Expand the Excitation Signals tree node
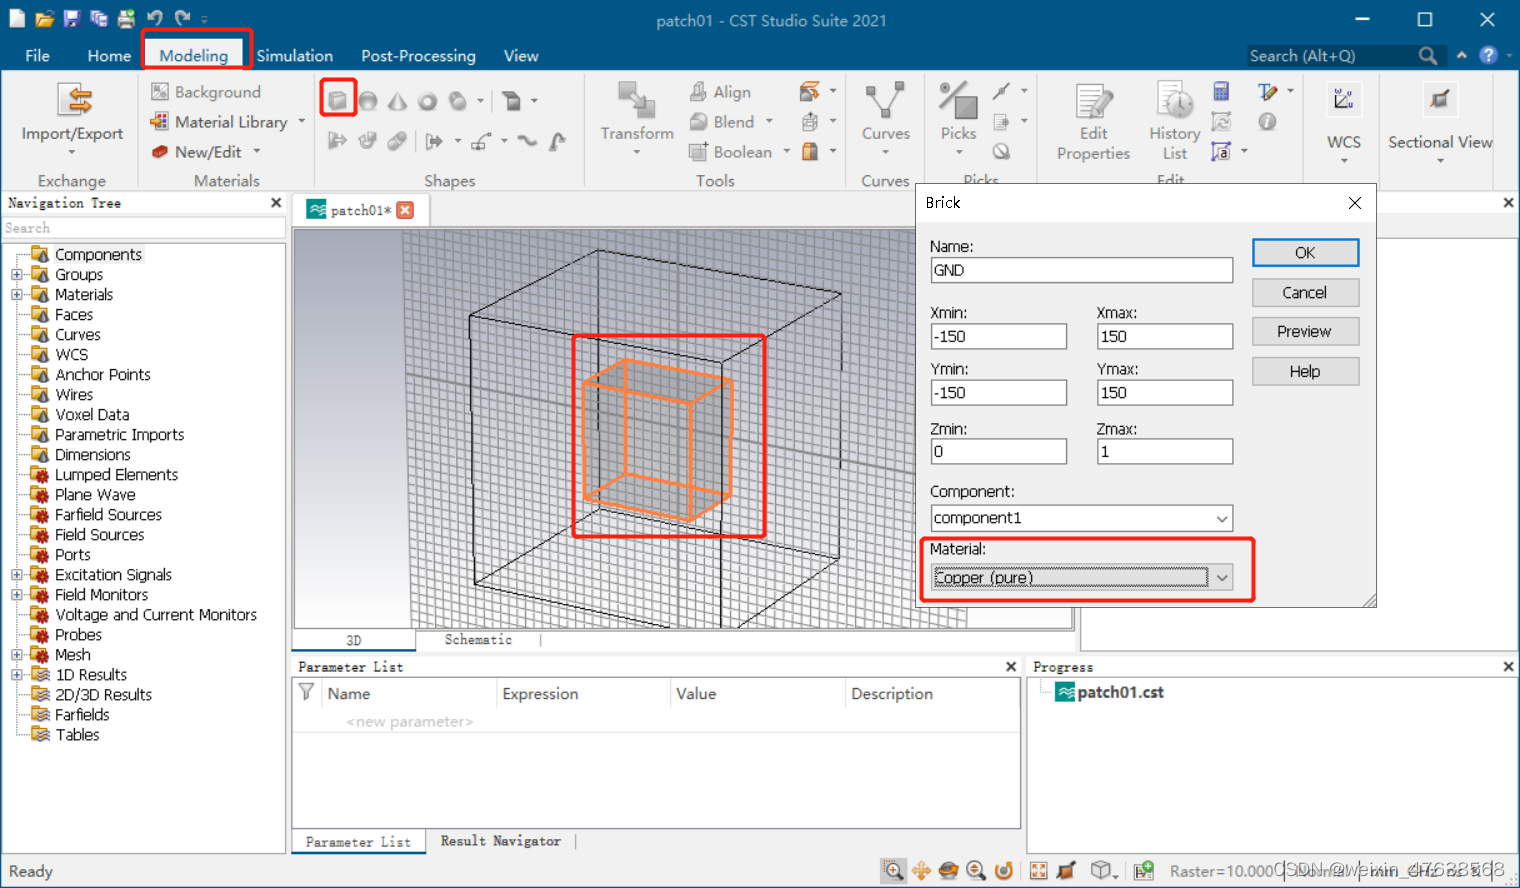This screenshot has height=888, width=1520. coord(16,575)
